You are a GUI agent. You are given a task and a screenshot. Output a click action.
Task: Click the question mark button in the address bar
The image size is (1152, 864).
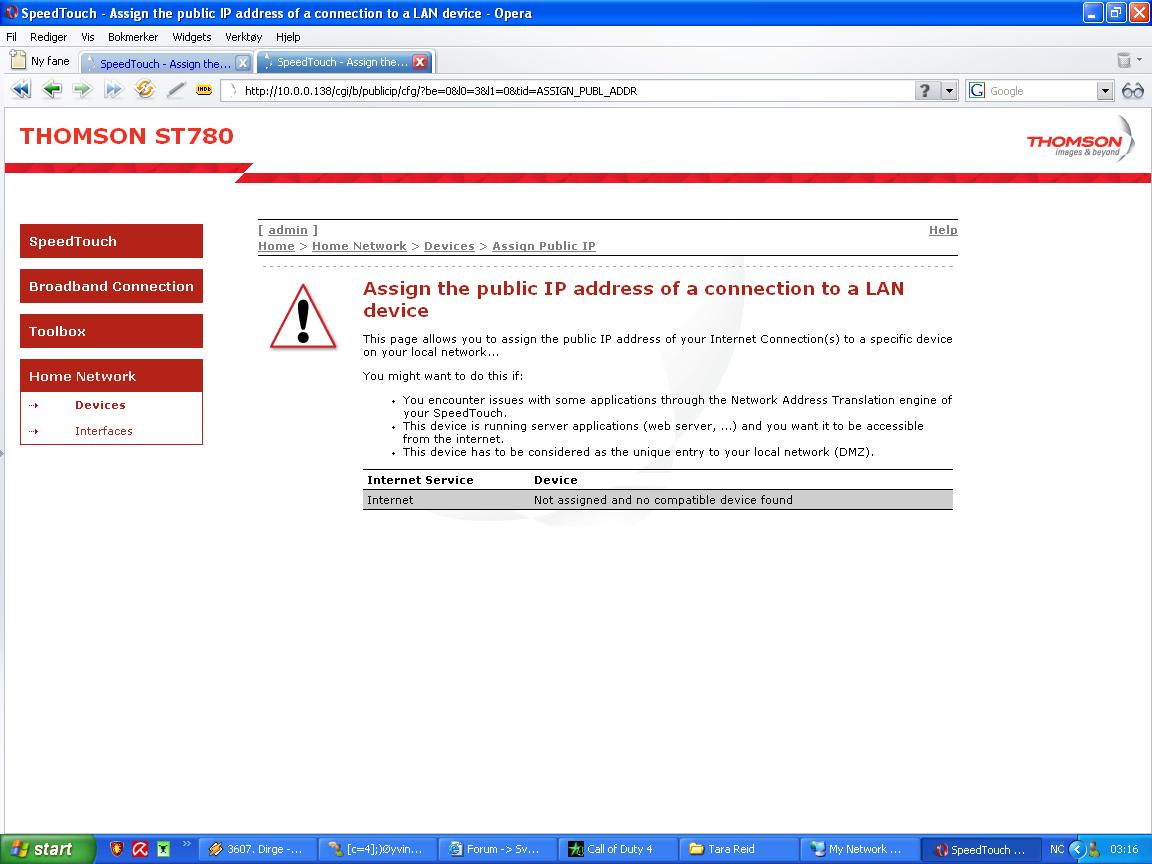(925, 90)
